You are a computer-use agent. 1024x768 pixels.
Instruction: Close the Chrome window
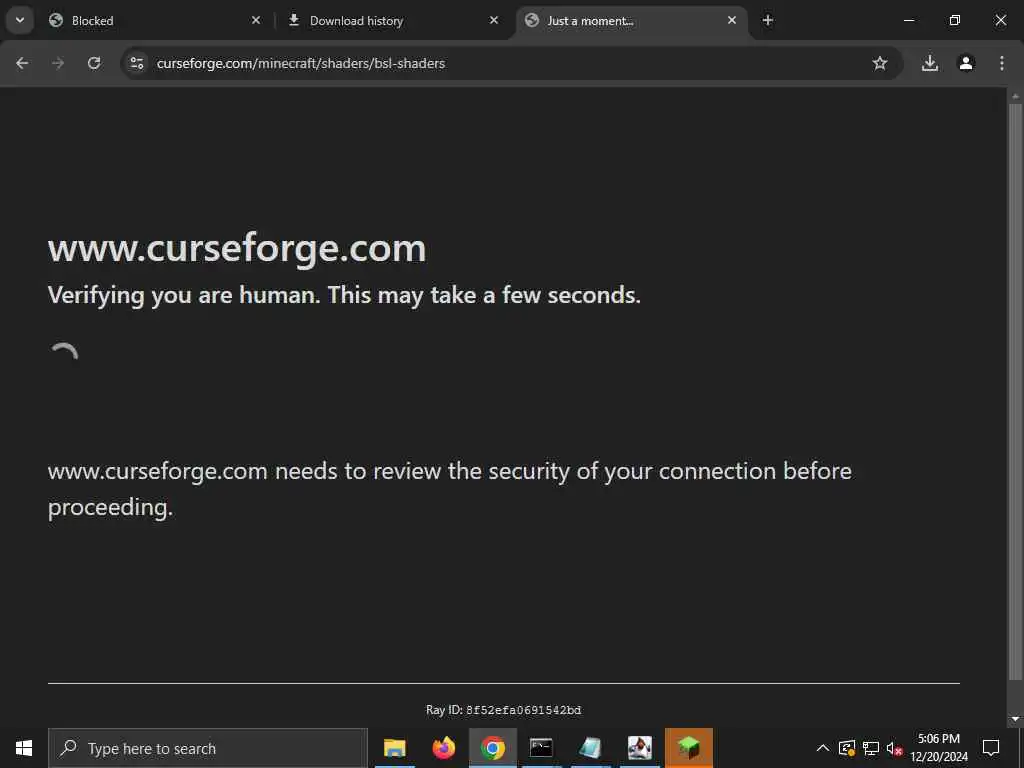pyautogui.click(x=1000, y=20)
